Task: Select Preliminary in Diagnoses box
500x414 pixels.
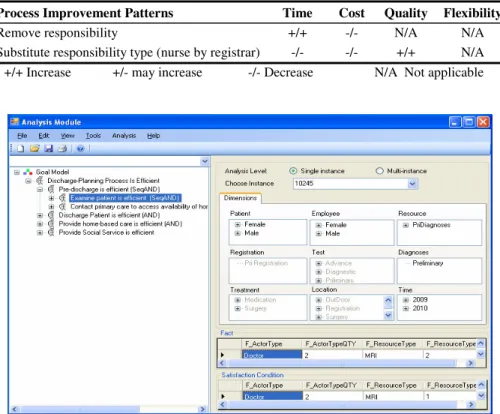Action: click(x=428, y=263)
